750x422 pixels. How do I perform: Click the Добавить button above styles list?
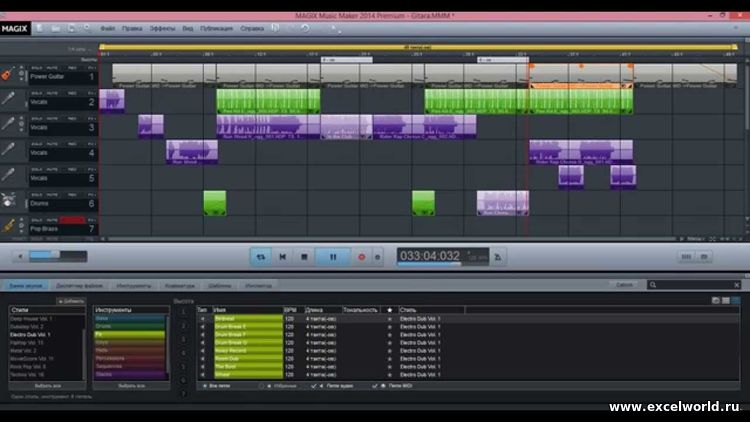[71, 301]
